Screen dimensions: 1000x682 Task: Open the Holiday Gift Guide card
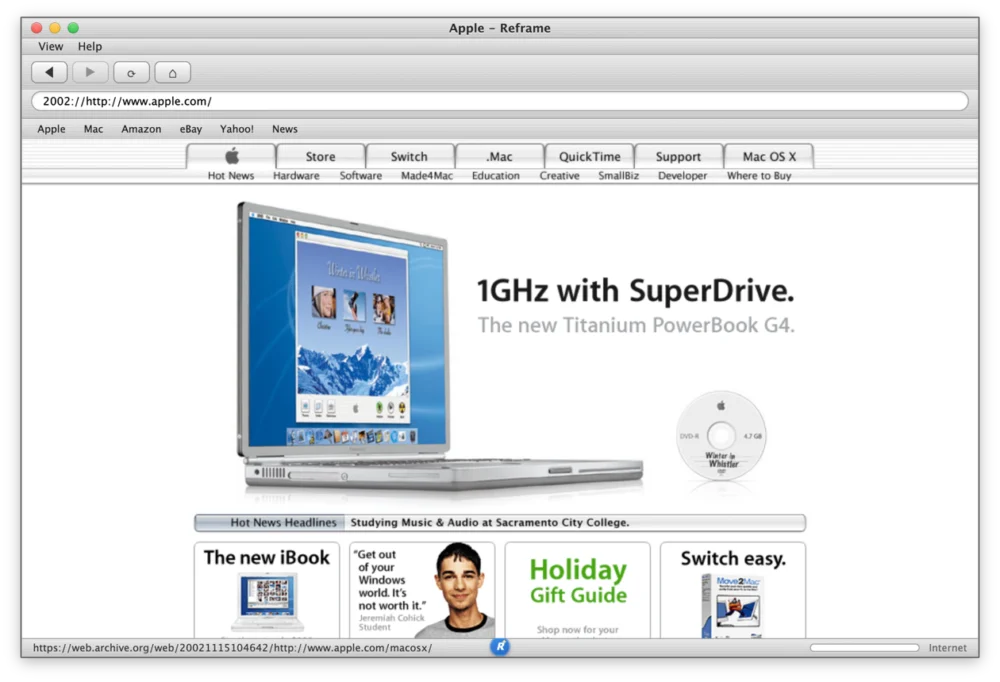(578, 590)
